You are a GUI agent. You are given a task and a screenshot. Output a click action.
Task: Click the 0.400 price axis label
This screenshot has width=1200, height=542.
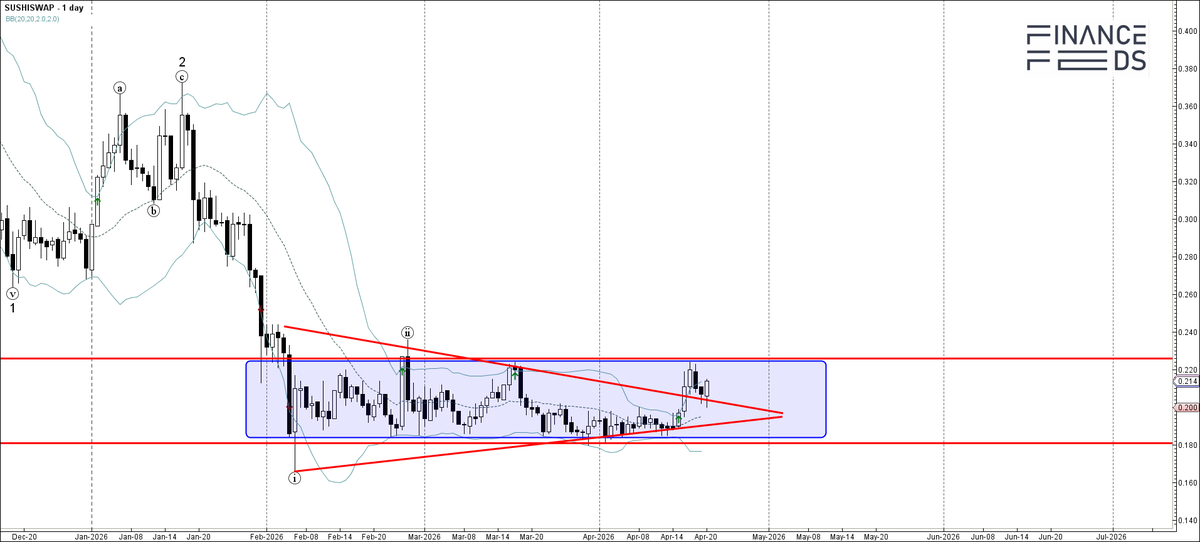pyautogui.click(x=1185, y=31)
